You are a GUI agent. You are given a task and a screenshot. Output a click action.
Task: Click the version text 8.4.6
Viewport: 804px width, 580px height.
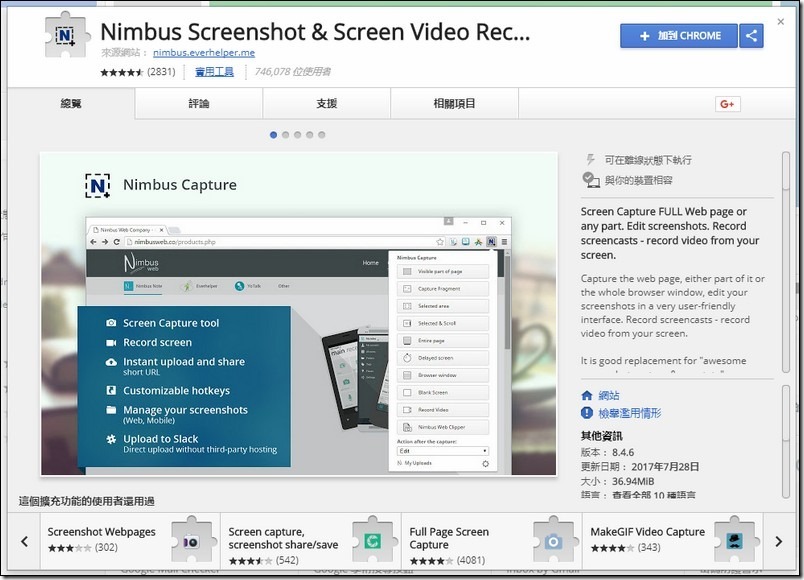623,452
